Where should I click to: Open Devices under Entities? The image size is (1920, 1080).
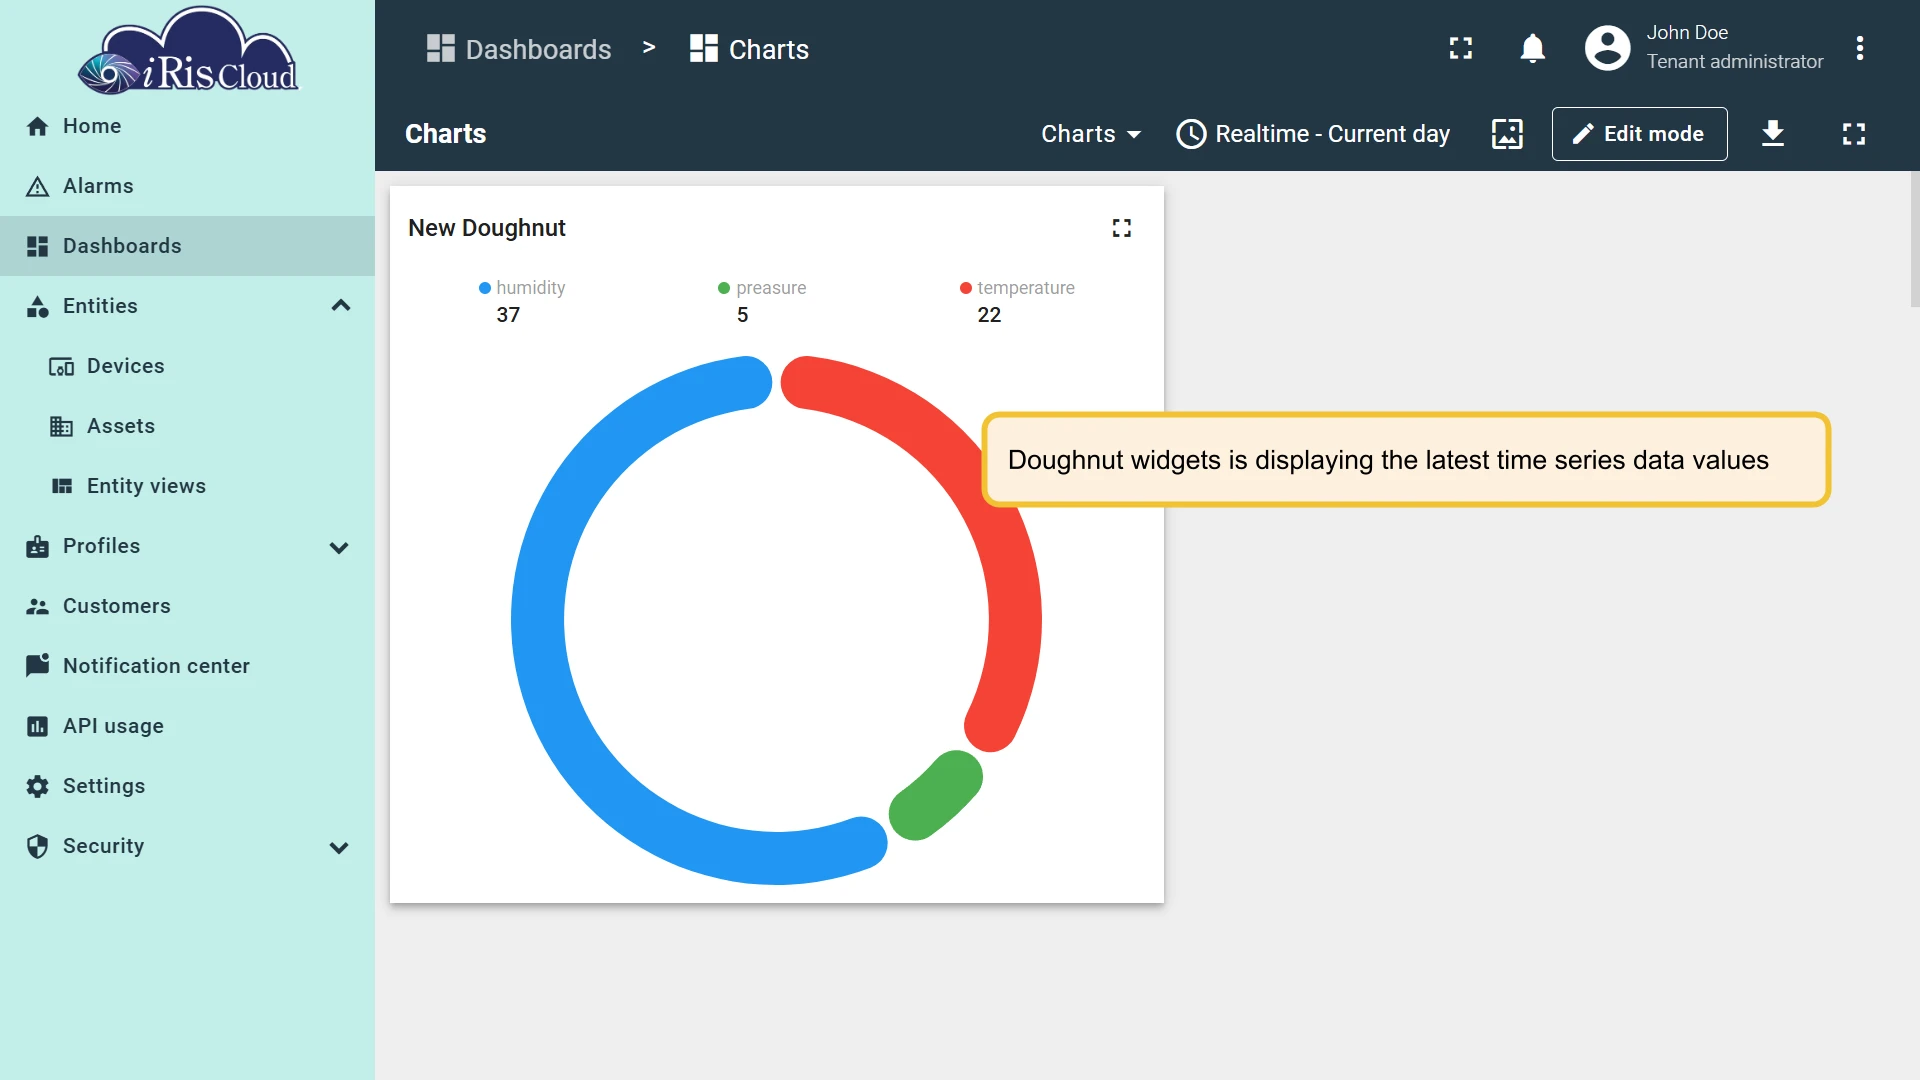pos(187,366)
